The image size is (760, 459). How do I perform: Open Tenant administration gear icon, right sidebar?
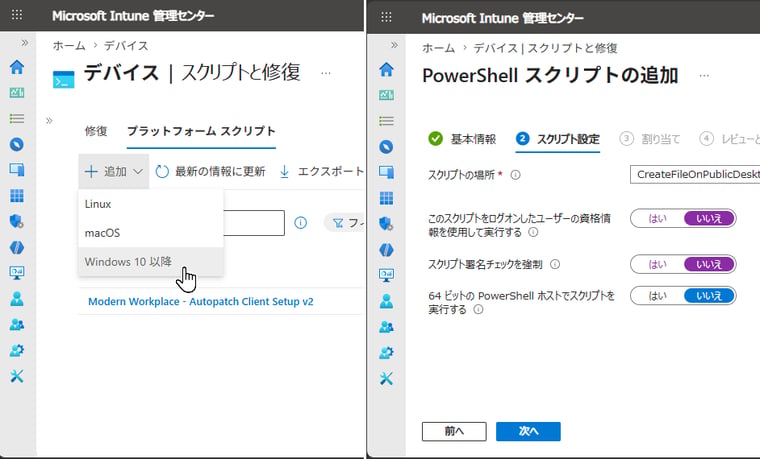point(386,352)
